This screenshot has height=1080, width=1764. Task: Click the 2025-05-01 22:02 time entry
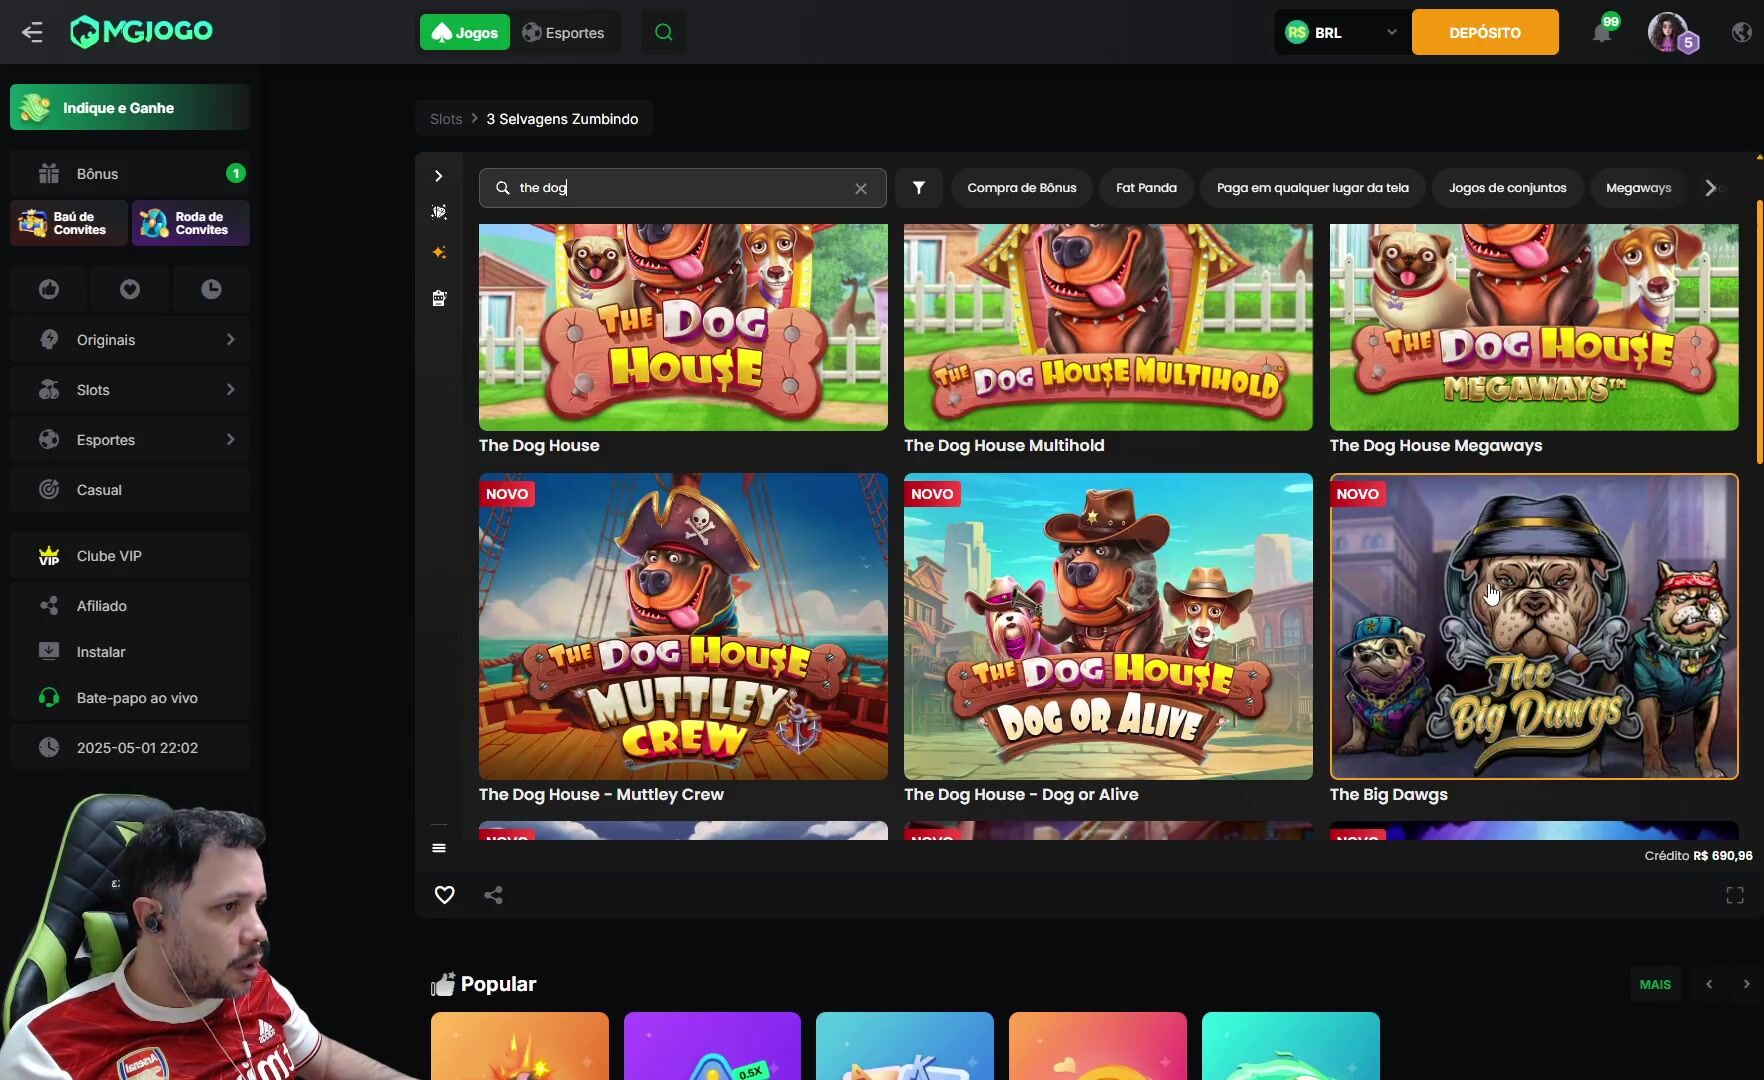point(130,748)
